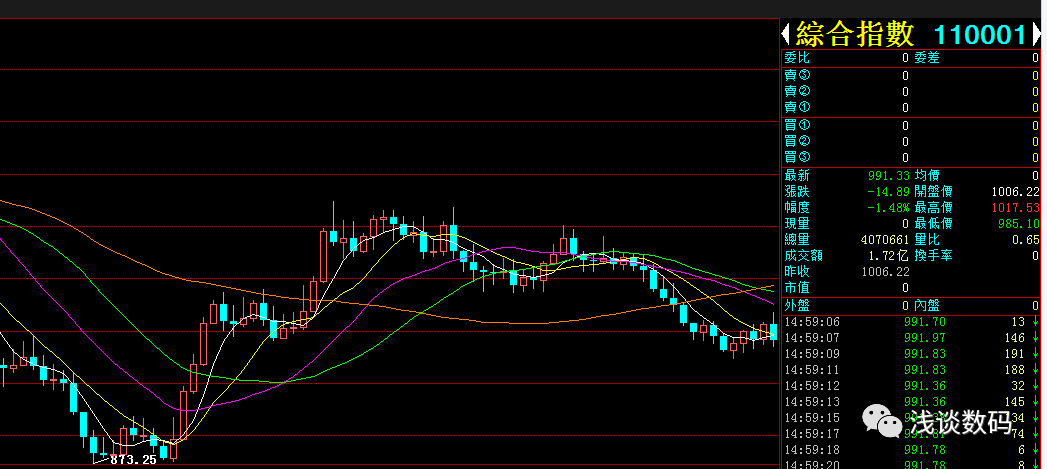Click the 委差 label
Viewport: 1047px width, 469px height.
[x=927, y=58]
